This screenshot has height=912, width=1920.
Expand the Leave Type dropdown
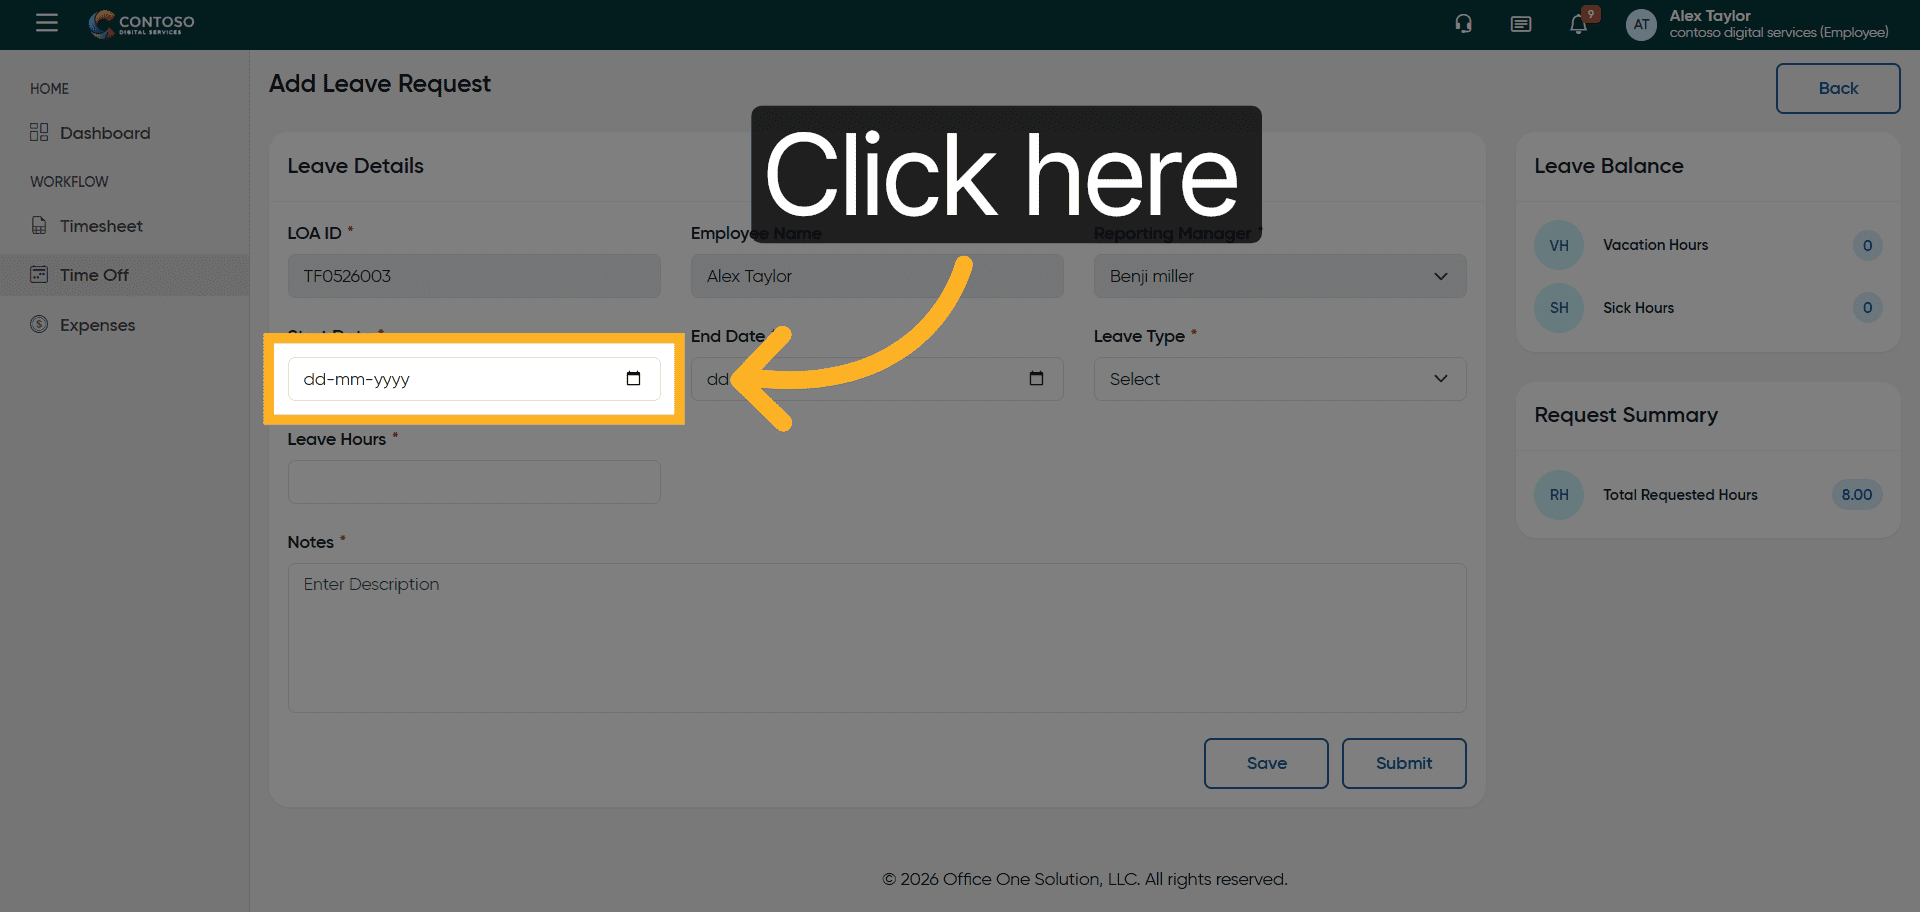point(1279,379)
